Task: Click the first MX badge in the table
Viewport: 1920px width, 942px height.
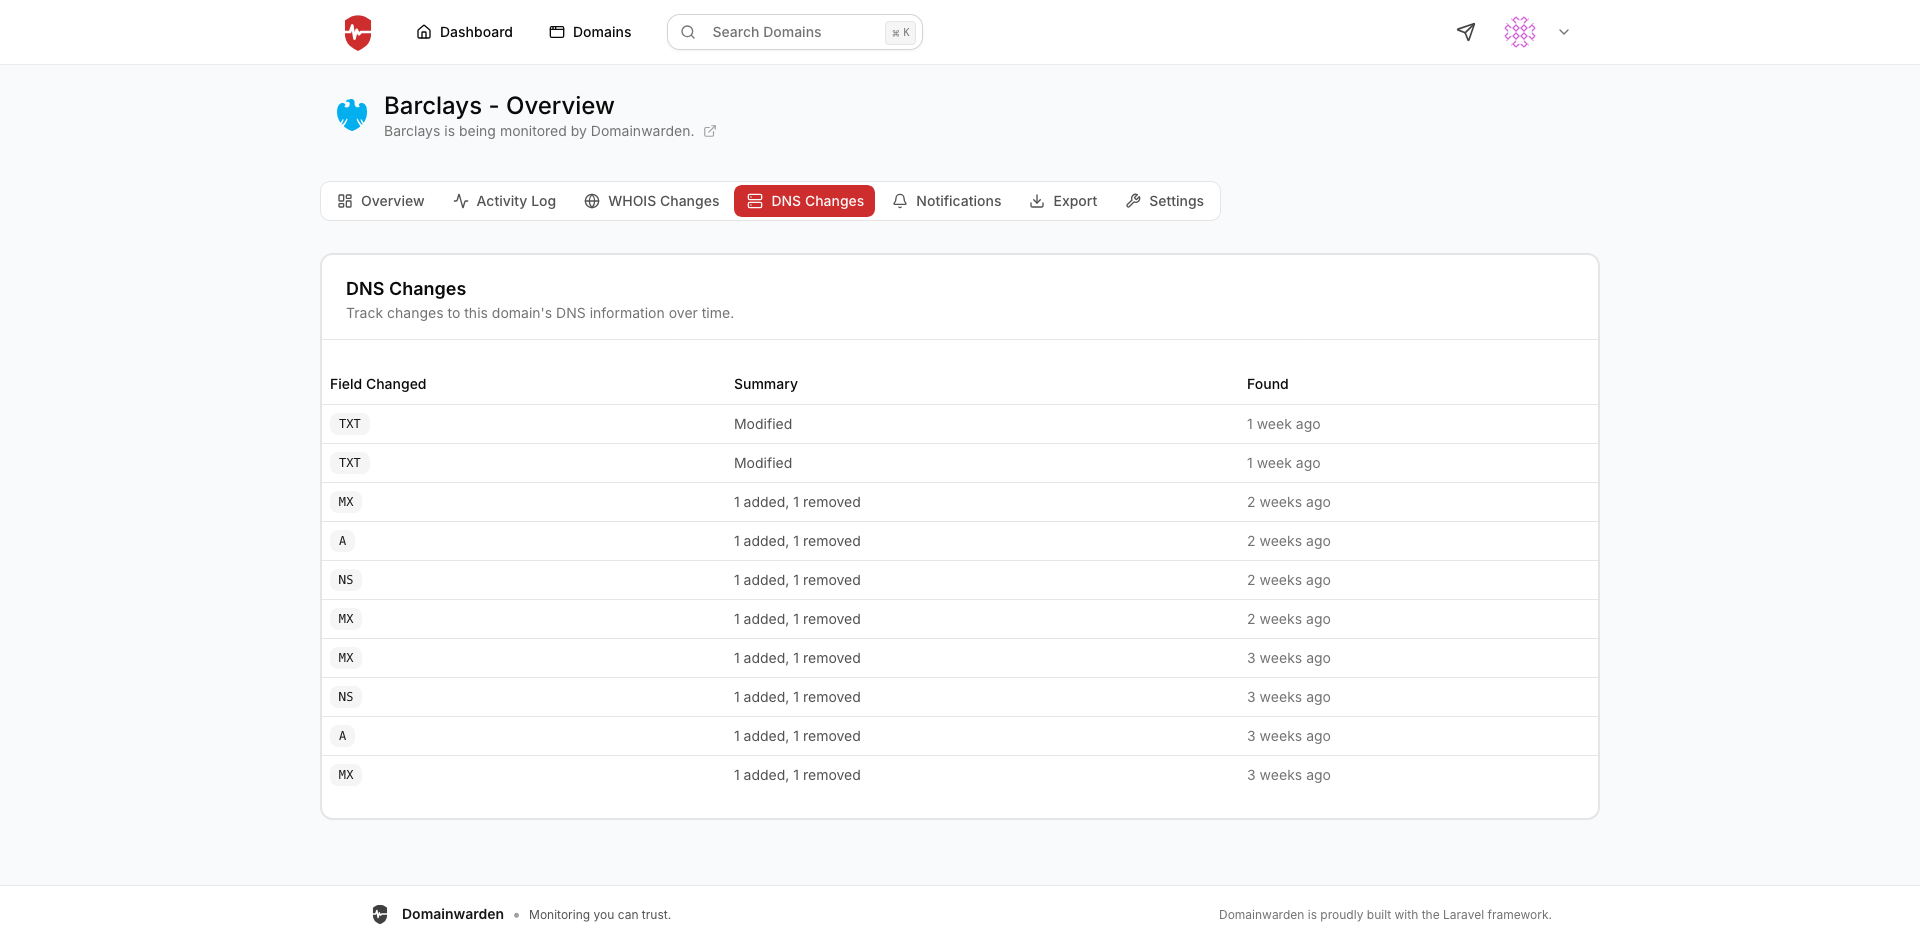Action: pyautogui.click(x=346, y=502)
